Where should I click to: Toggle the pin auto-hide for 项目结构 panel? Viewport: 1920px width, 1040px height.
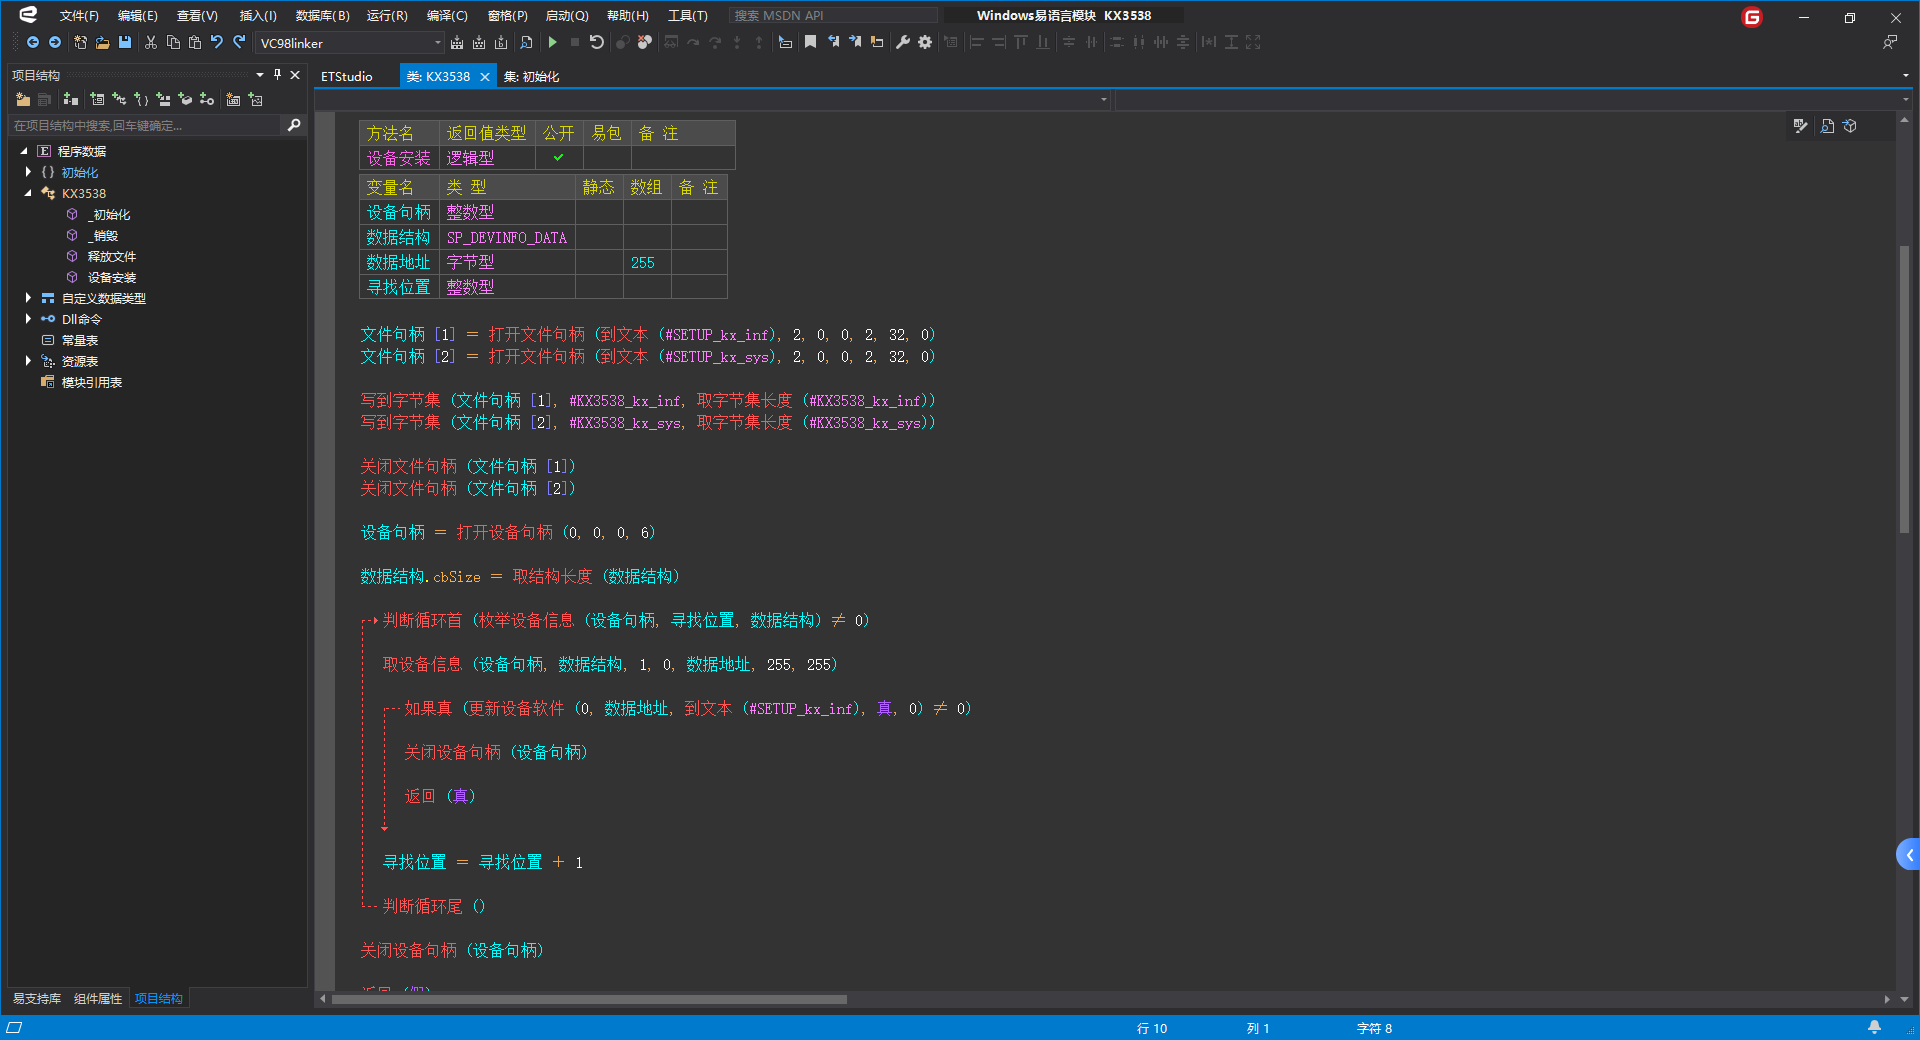coord(277,74)
